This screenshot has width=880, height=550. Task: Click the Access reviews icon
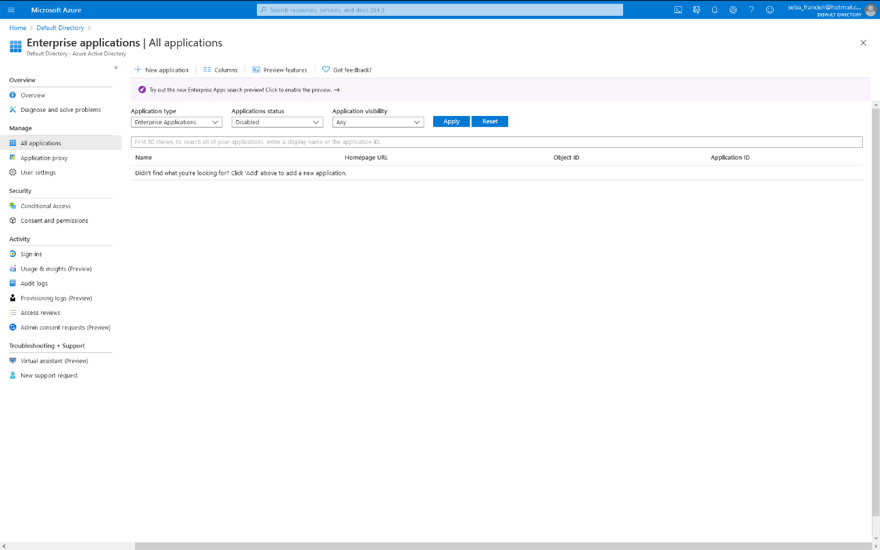[13, 313]
